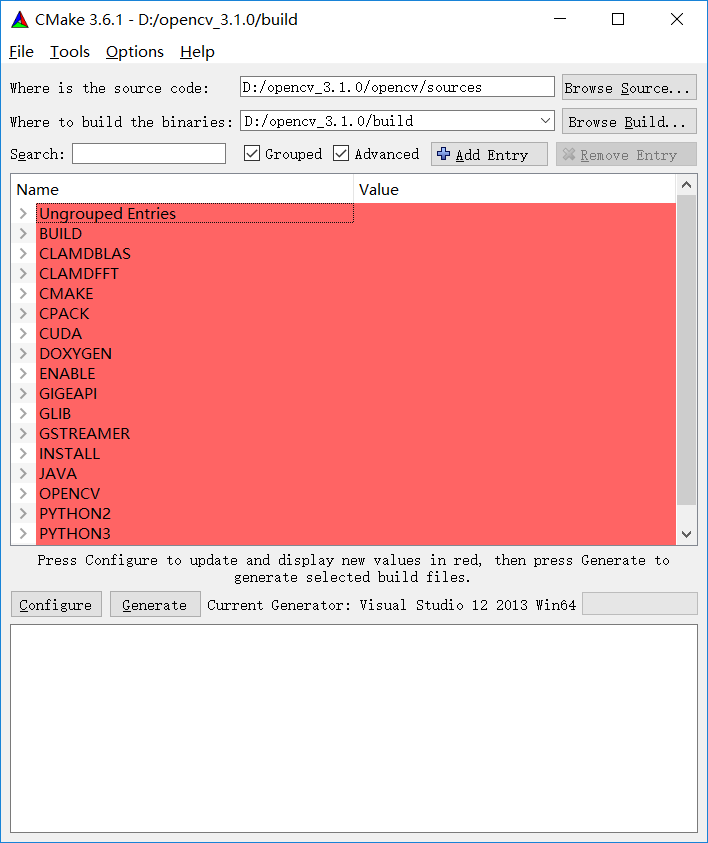Click the scrollbar down arrow
The image size is (708, 843).
pyautogui.click(x=686, y=534)
